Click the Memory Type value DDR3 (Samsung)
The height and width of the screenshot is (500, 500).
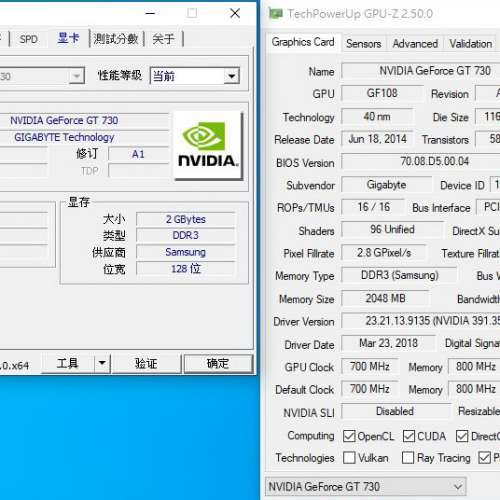point(399,275)
